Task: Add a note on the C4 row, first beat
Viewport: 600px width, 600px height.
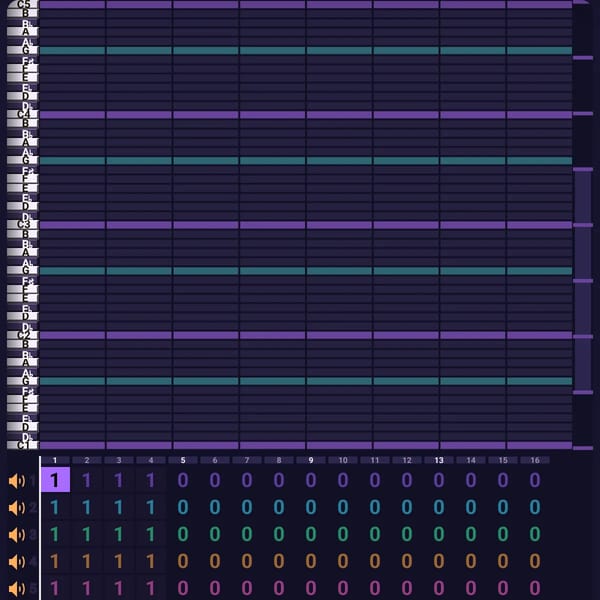Action: [x=72, y=114]
